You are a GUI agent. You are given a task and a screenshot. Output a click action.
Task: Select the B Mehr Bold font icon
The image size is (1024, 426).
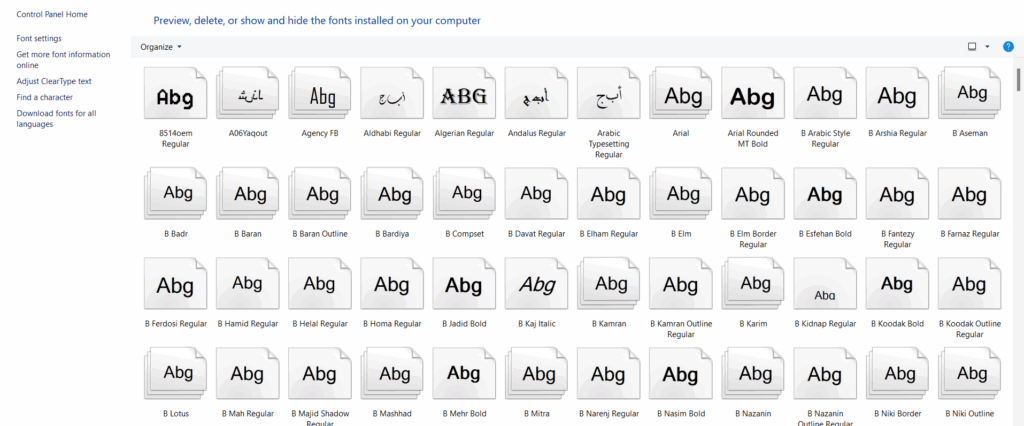464,374
